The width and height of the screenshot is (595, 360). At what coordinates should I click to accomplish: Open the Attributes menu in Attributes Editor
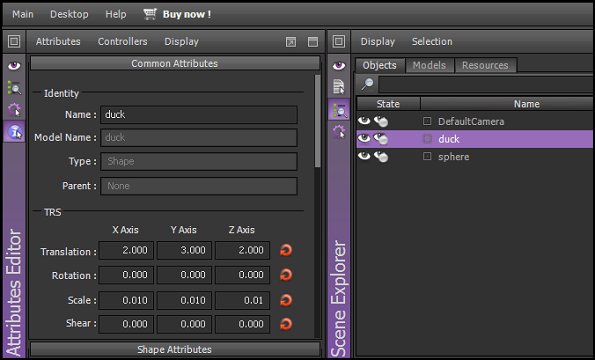58,41
